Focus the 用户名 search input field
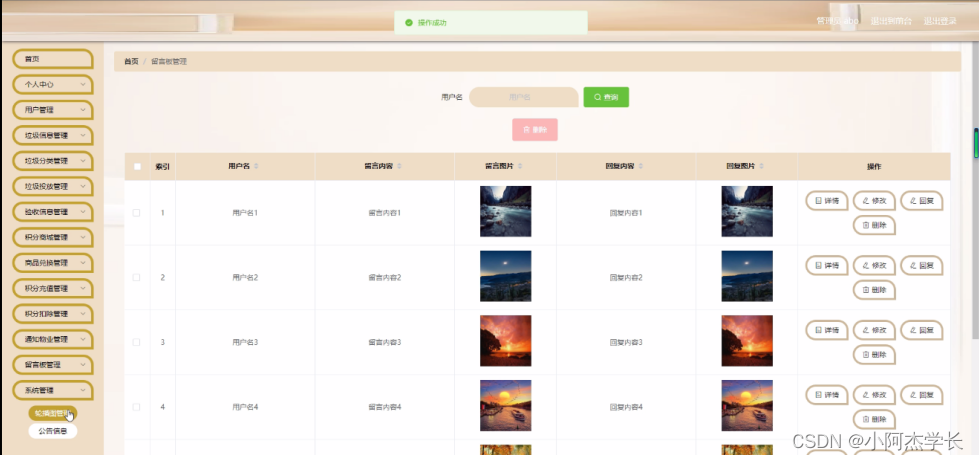979x460 pixels. click(x=523, y=97)
